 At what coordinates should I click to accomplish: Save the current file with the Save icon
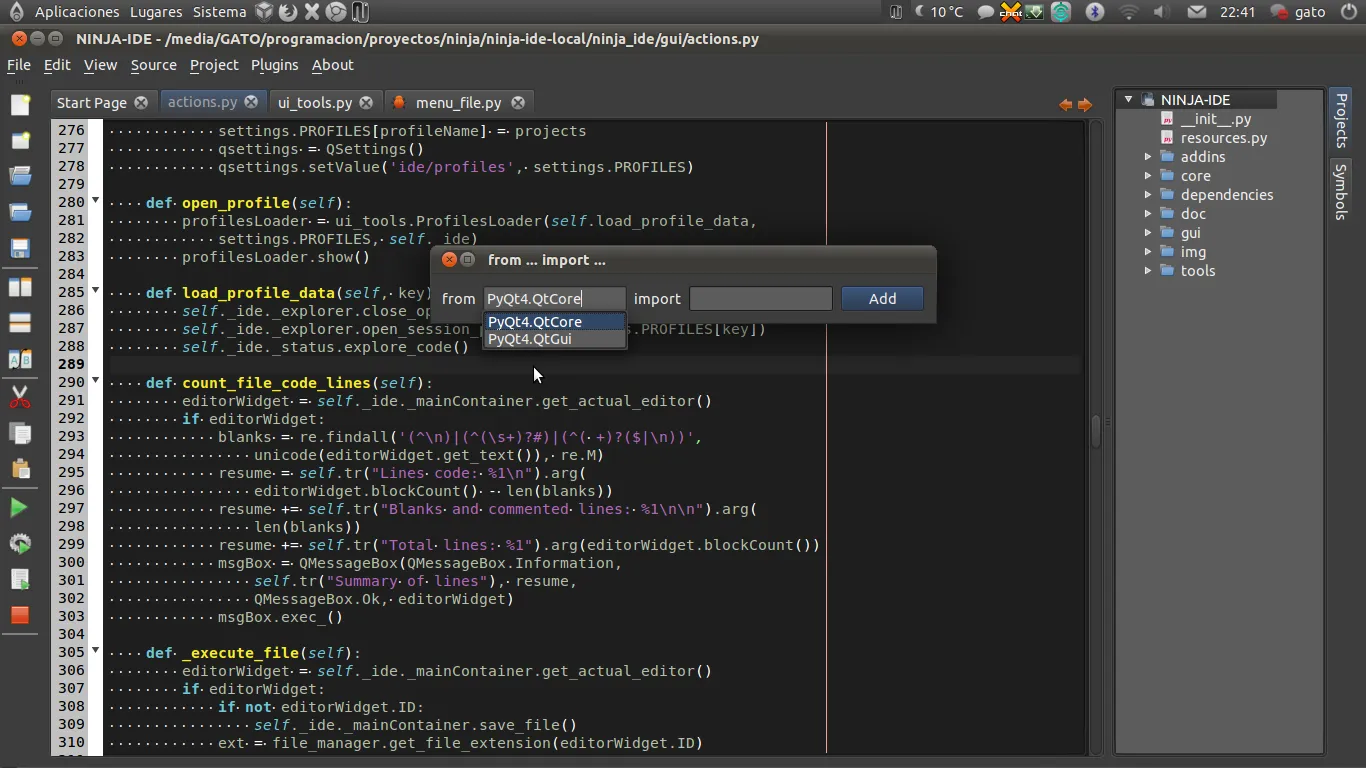[20, 248]
